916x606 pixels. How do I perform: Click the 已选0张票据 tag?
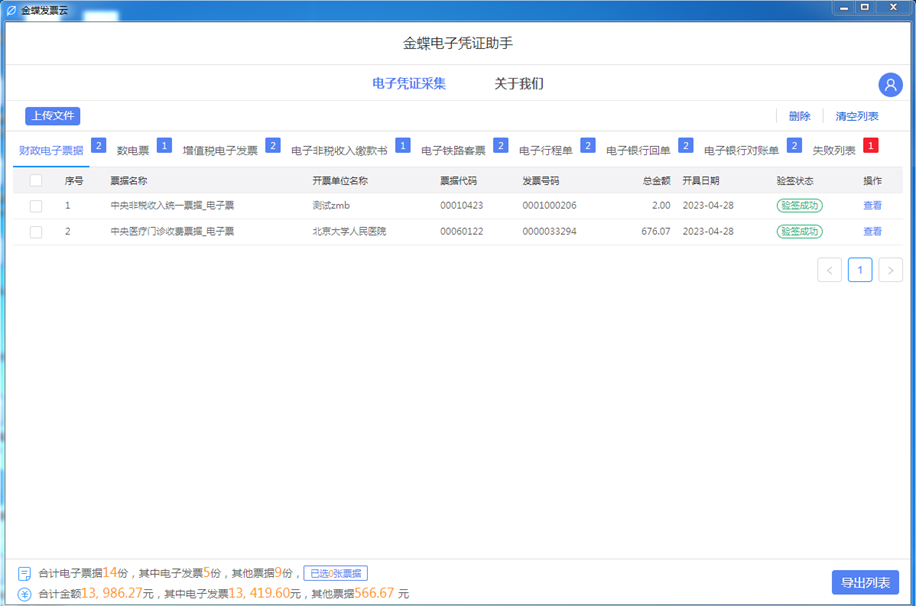(335, 574)
